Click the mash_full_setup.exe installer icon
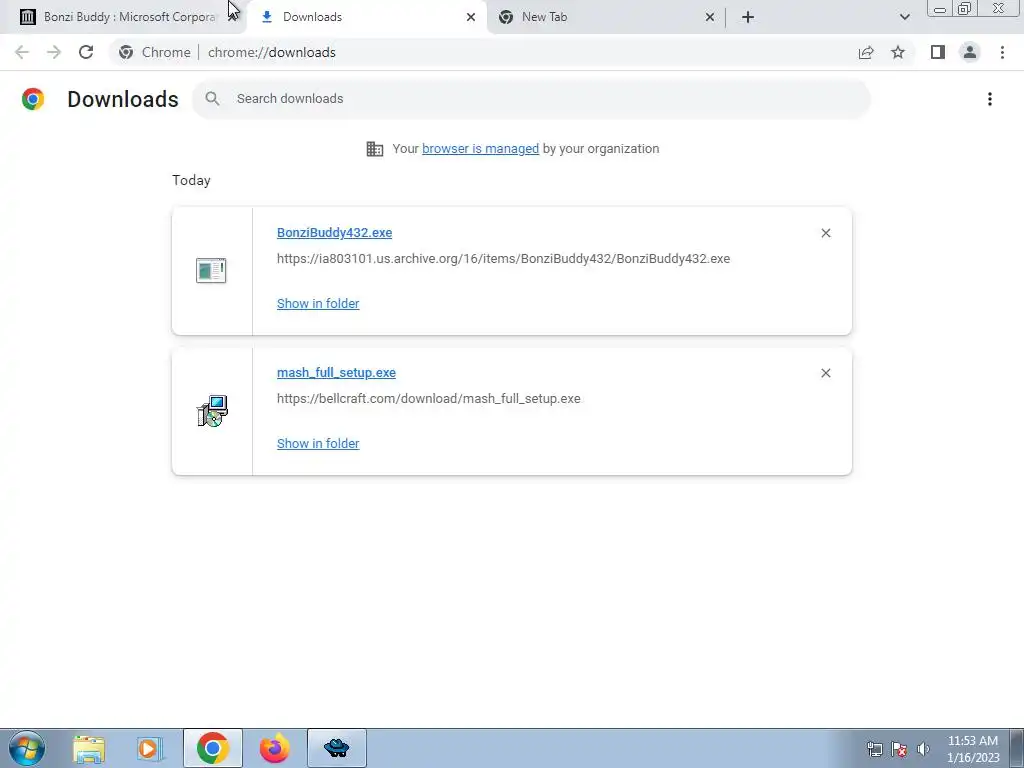 (212, 411)
